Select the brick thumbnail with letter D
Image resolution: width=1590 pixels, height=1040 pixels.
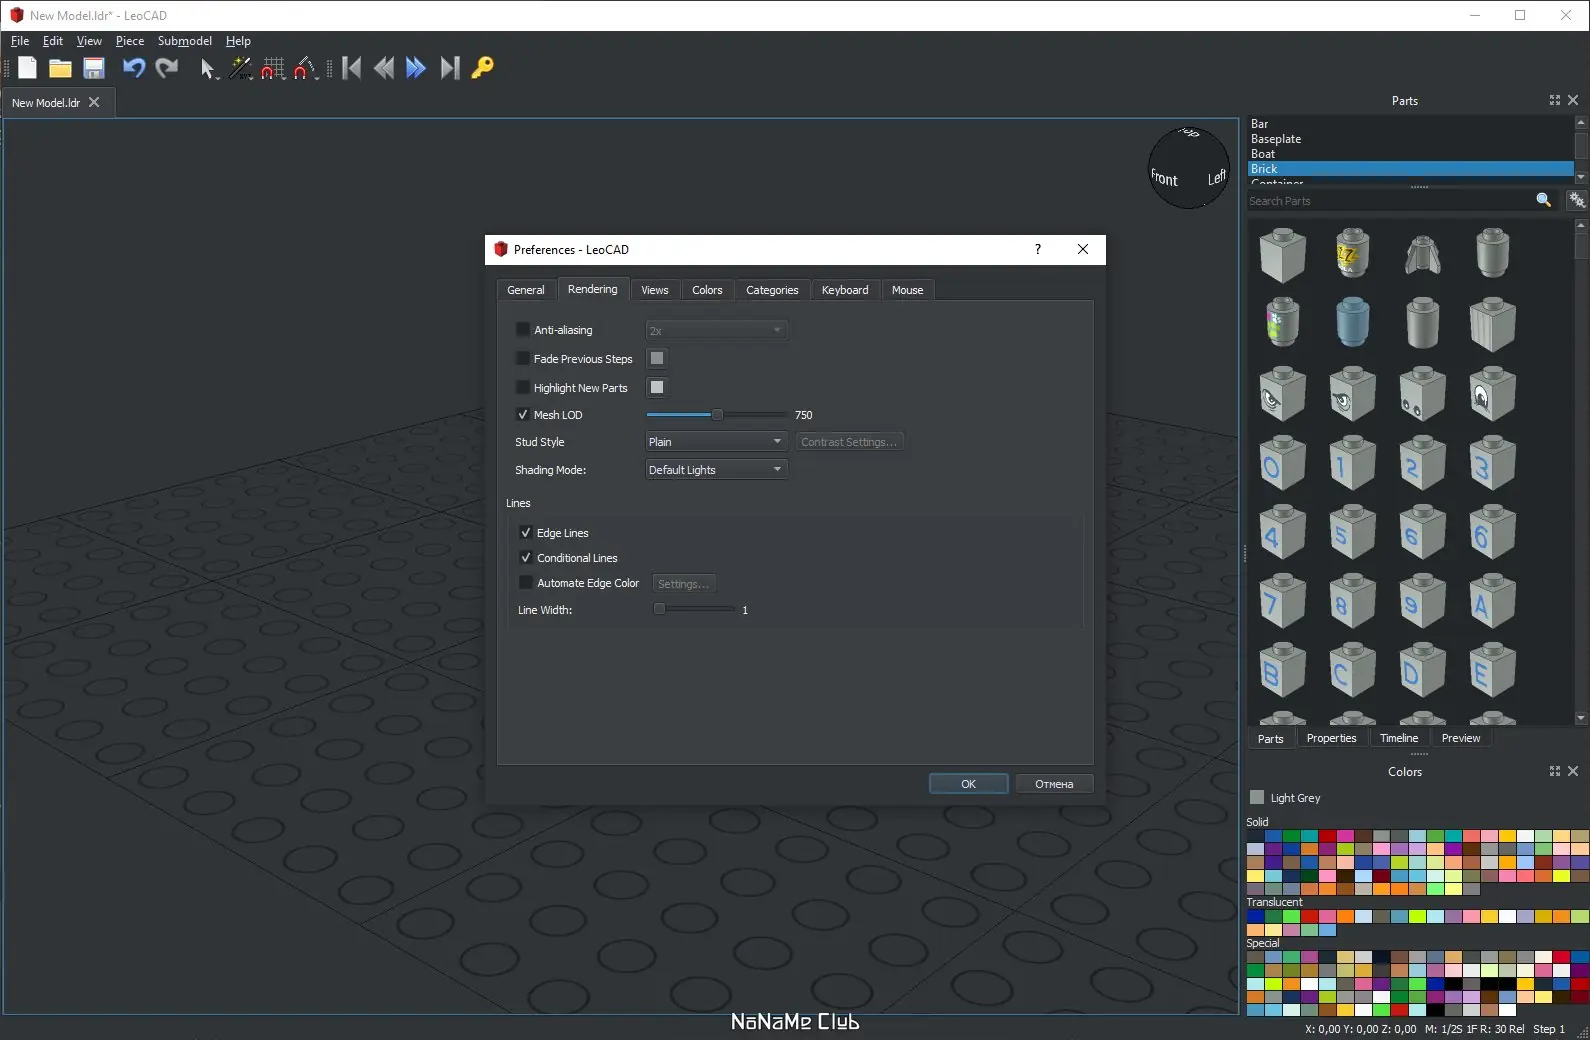pos(1422,670)
